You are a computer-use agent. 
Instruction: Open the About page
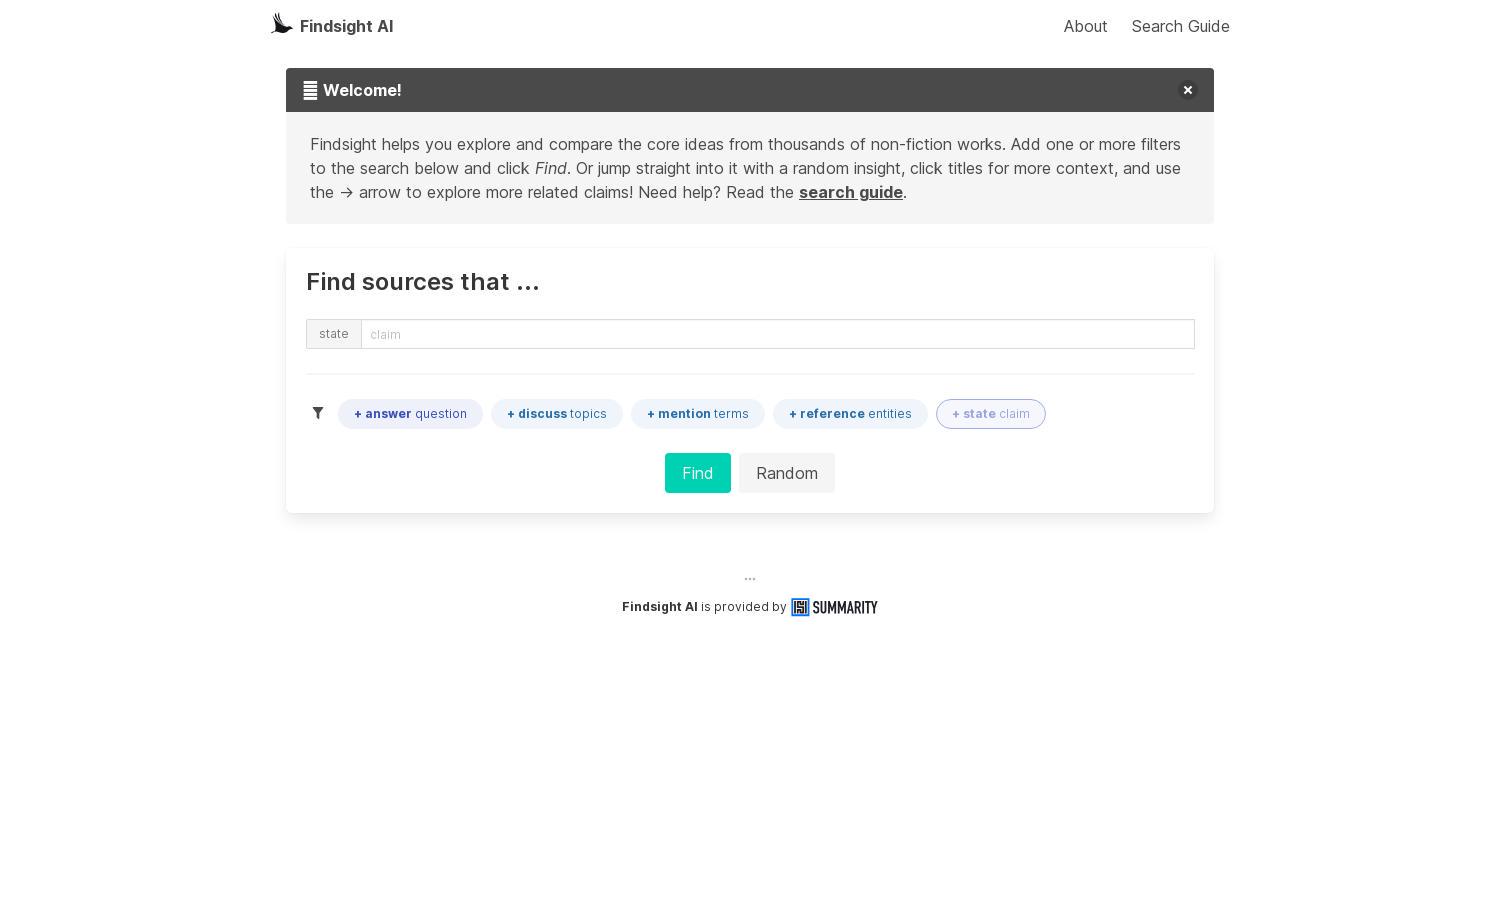point(1085,26)
